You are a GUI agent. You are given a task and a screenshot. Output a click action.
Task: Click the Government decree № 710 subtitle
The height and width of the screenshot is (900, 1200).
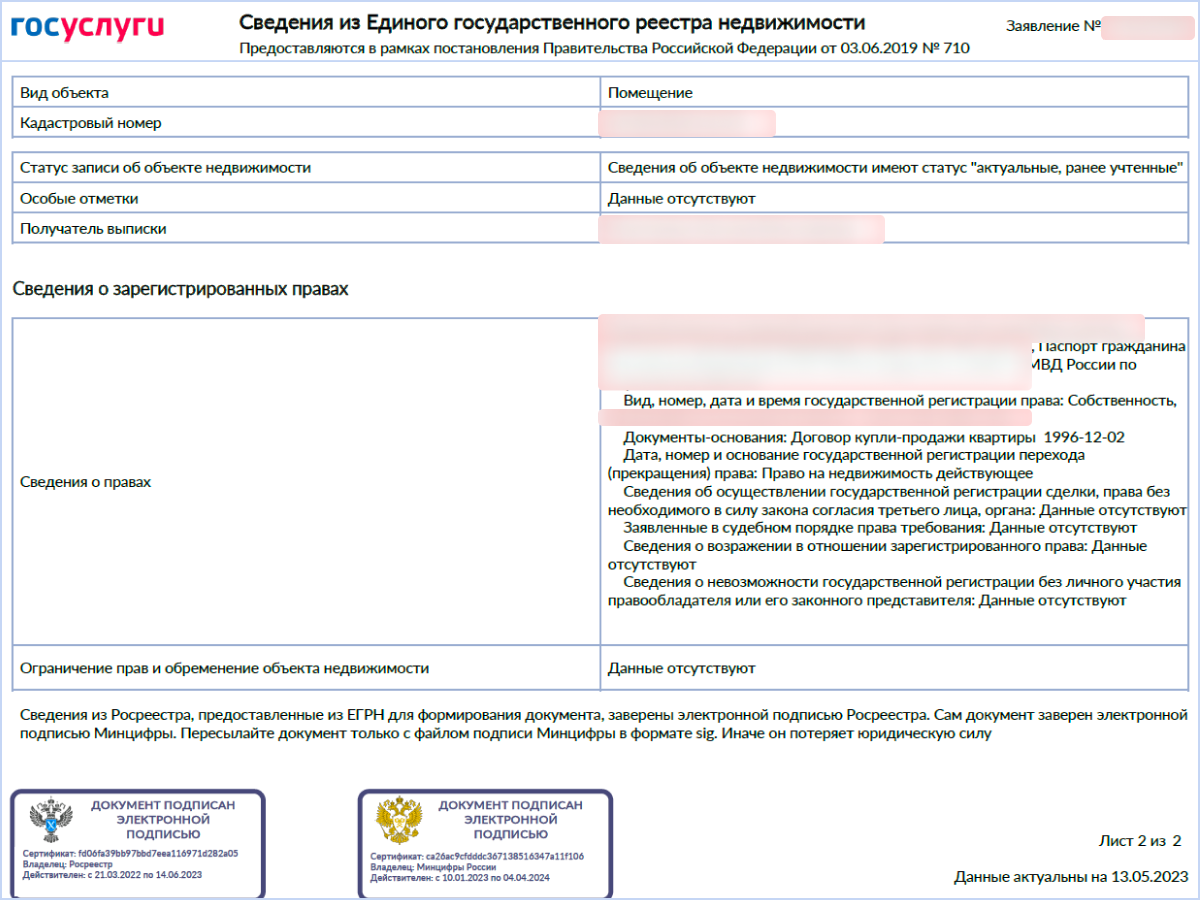coord(604,48)
